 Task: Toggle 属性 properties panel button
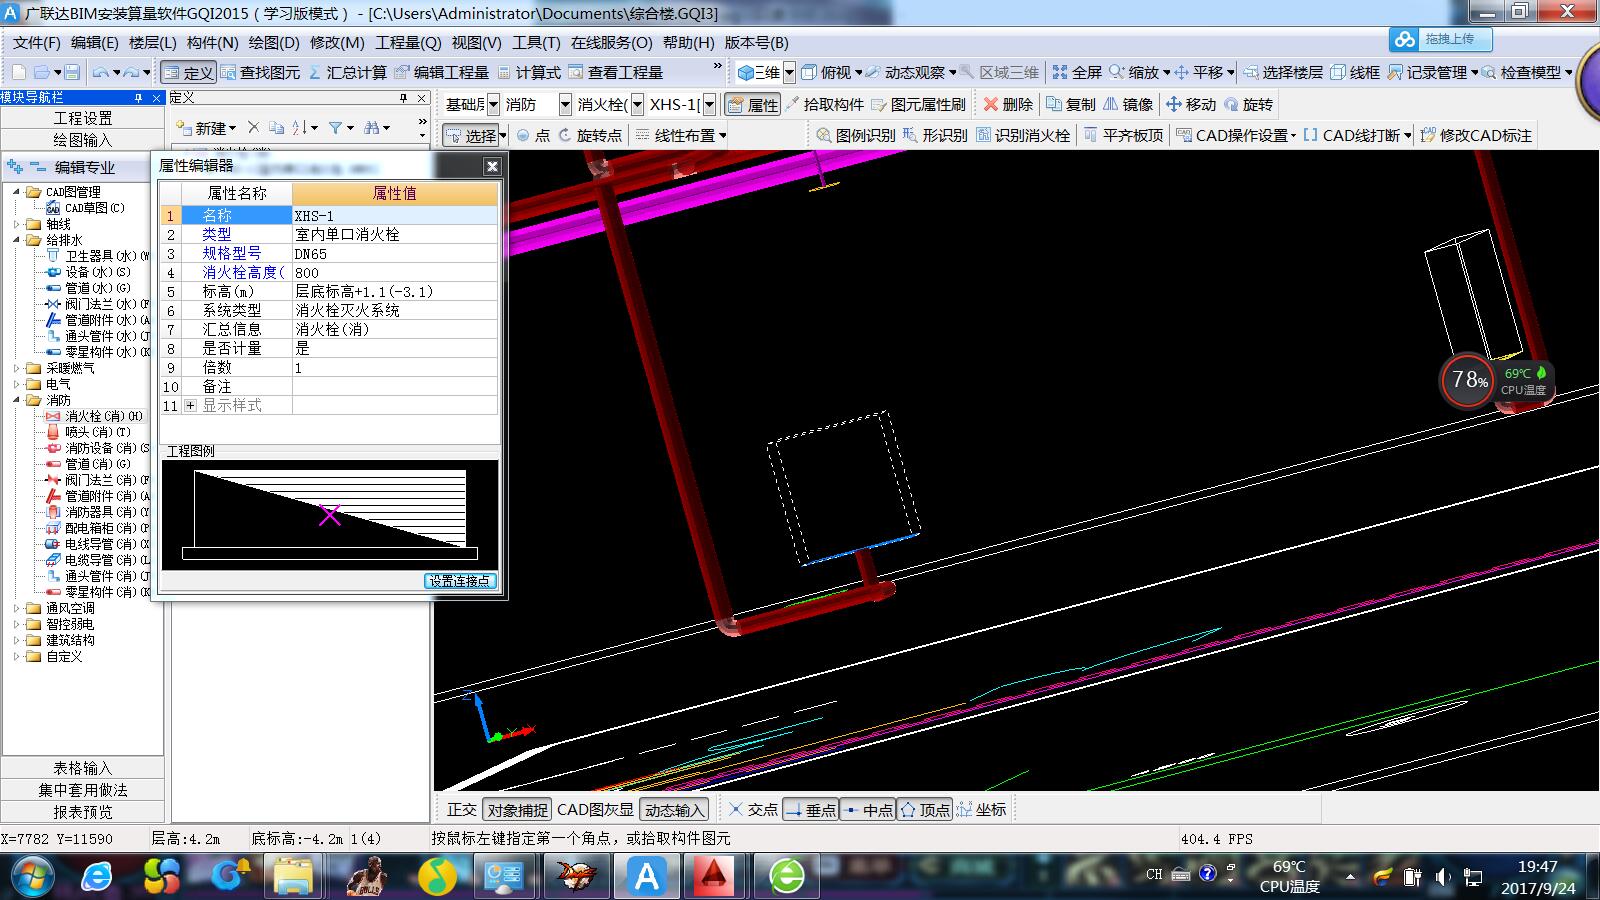(753, 104)
